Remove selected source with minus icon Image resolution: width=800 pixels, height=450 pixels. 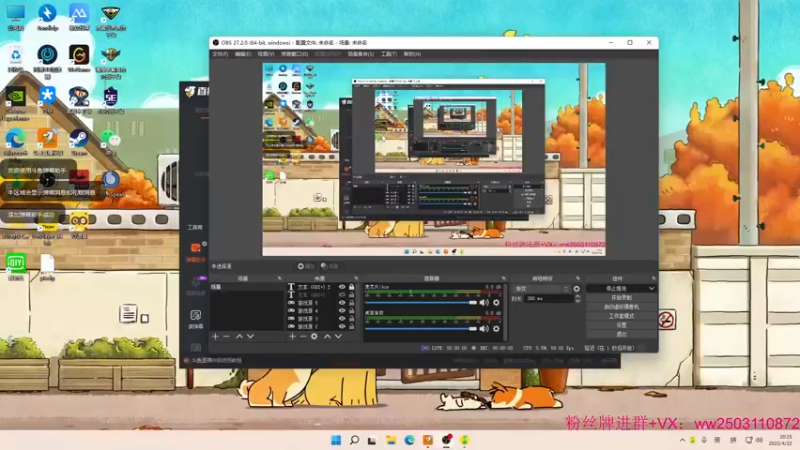click(303, 337)
